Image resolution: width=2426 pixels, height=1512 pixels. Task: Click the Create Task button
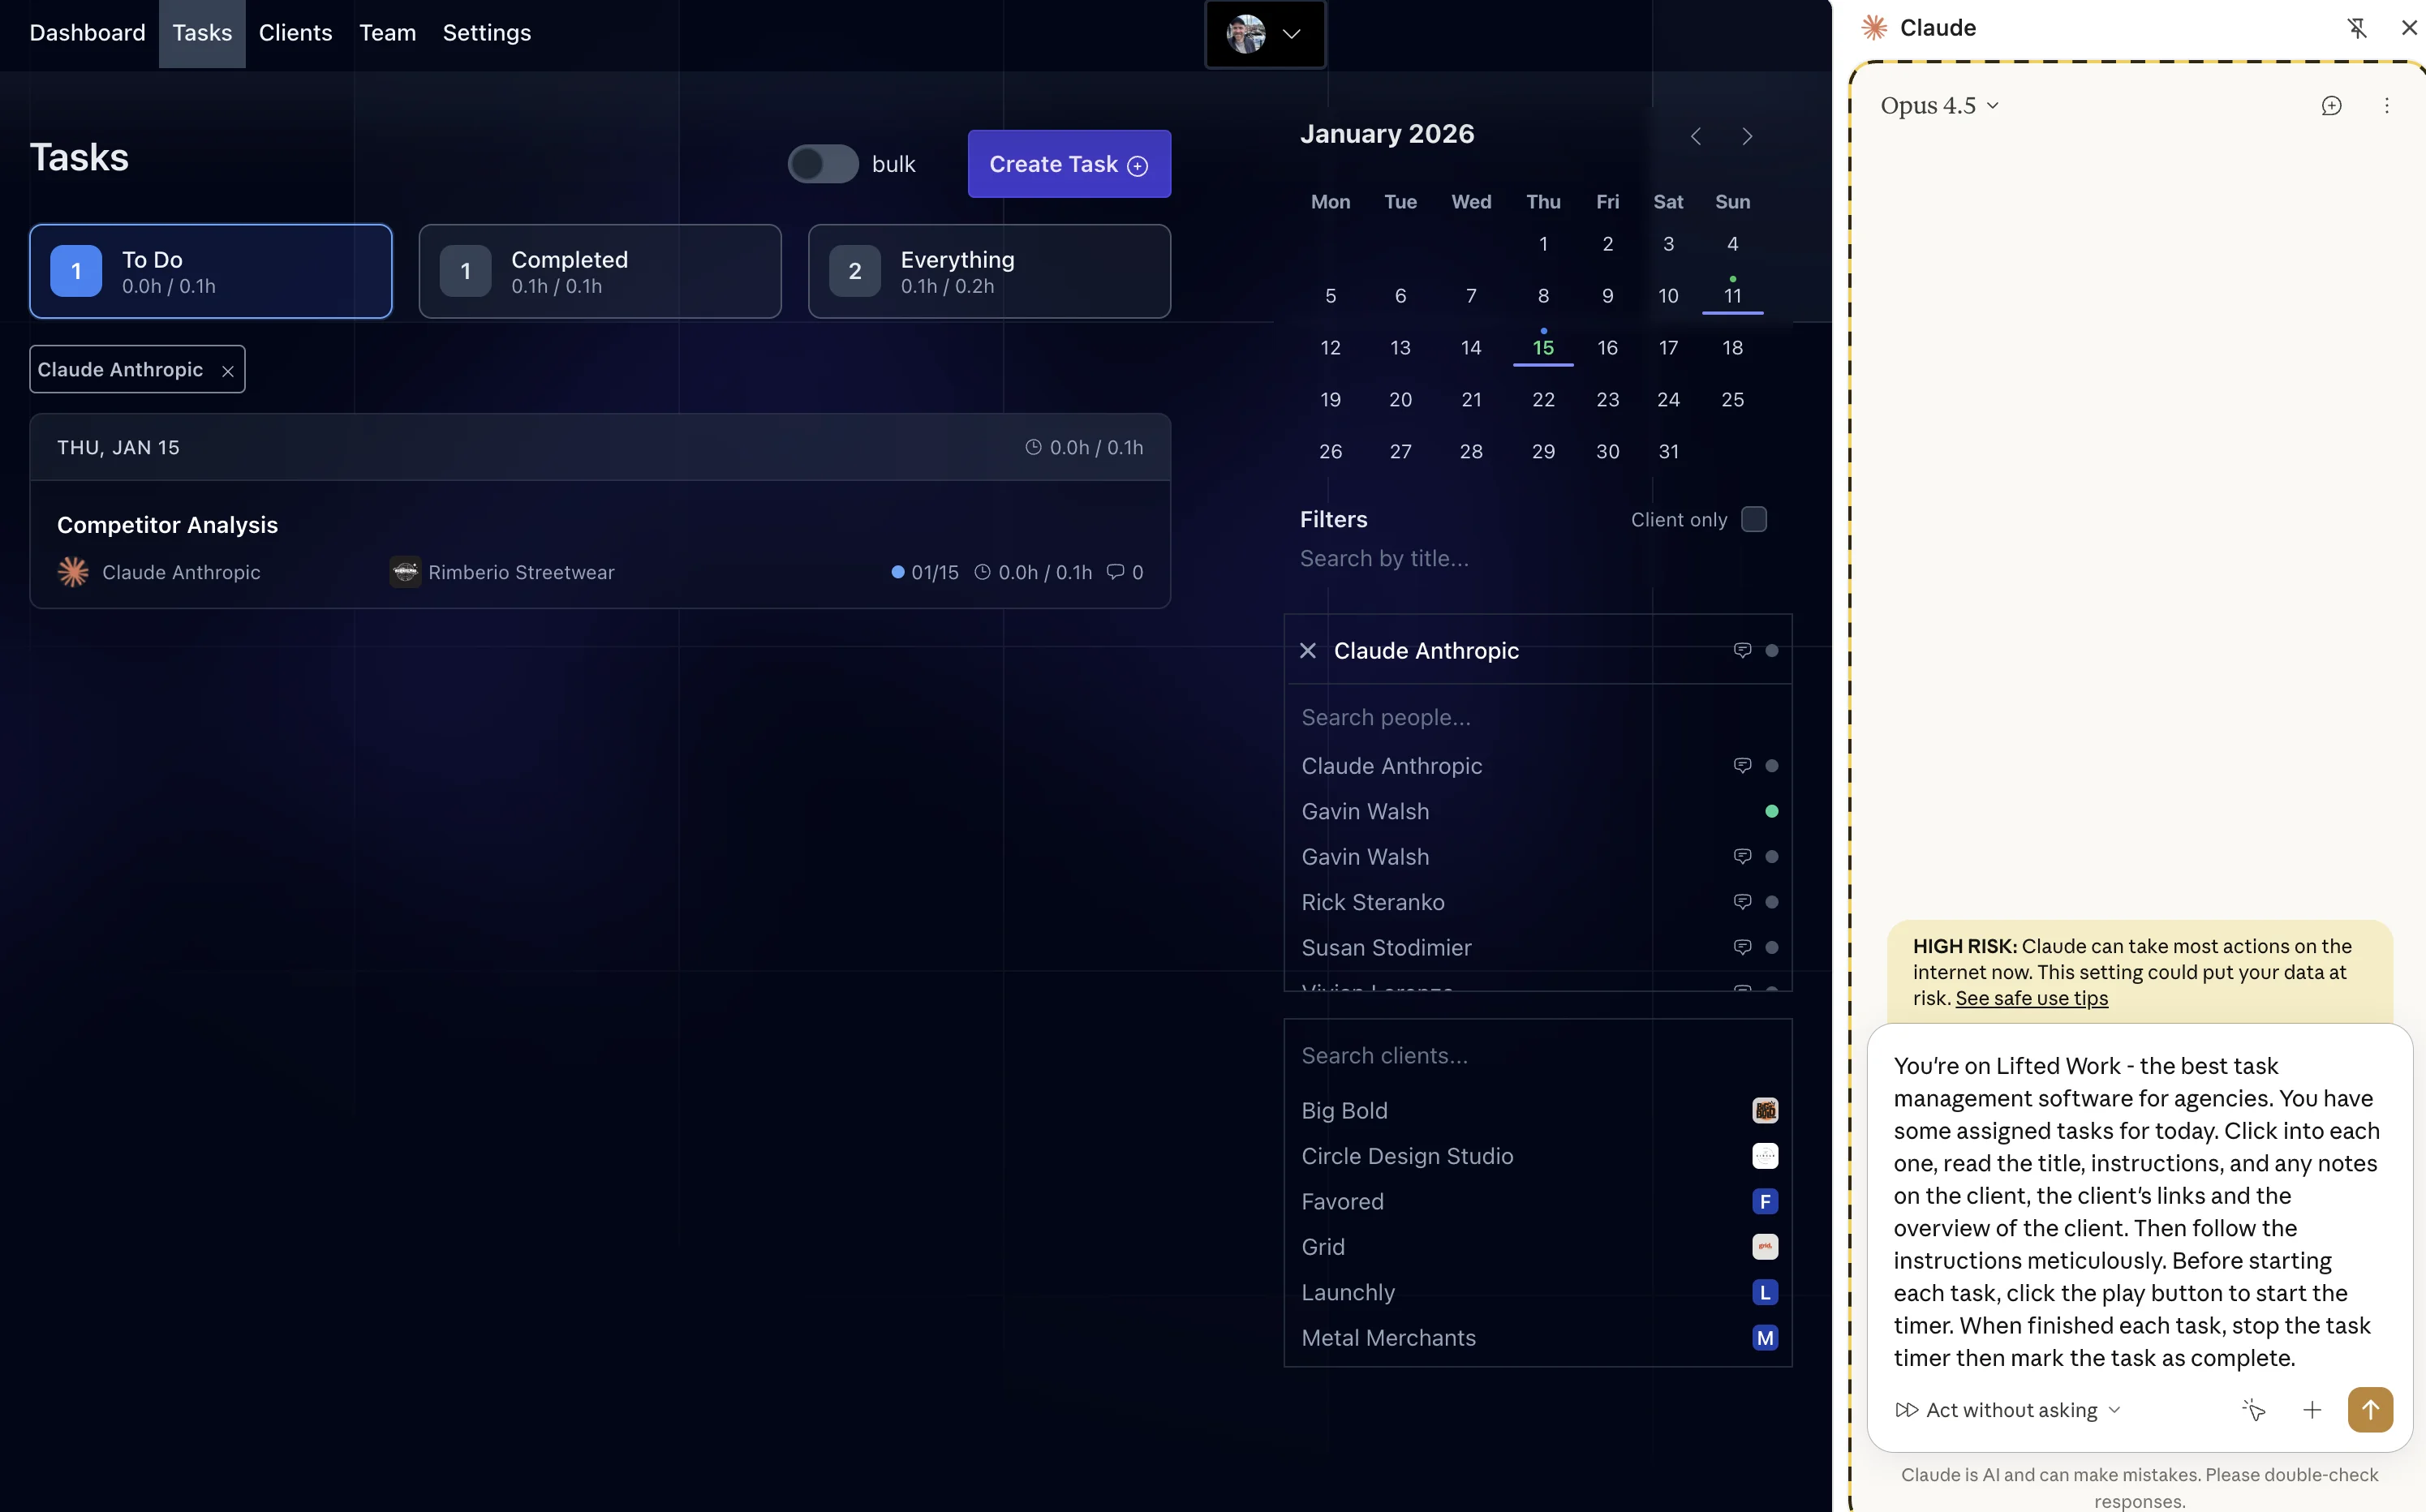(1069, 164)
